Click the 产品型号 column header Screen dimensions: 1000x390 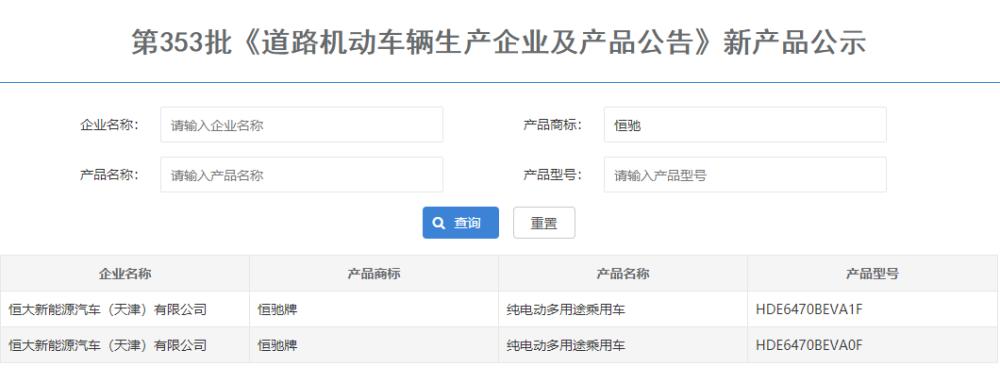(x=872, y=274)
